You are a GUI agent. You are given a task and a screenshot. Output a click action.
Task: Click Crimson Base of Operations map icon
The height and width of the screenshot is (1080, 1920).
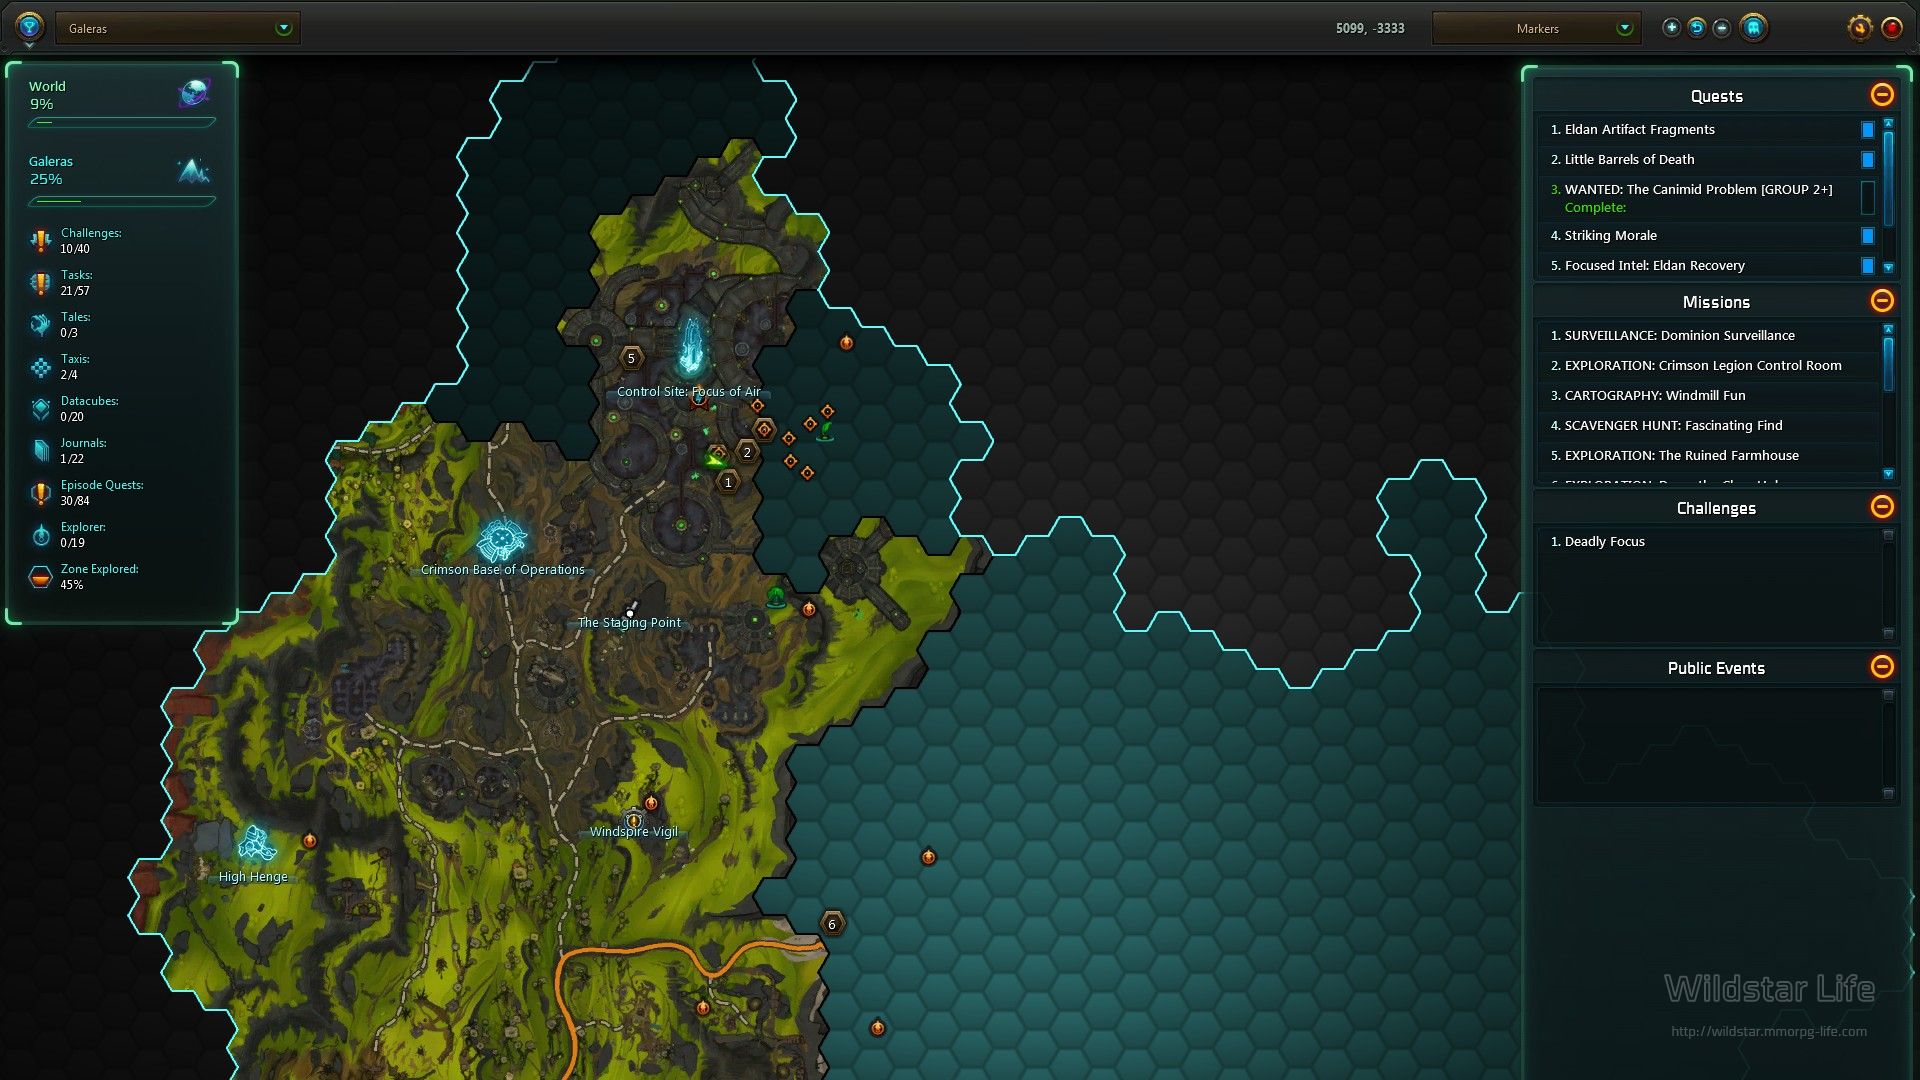click(501, 540)
